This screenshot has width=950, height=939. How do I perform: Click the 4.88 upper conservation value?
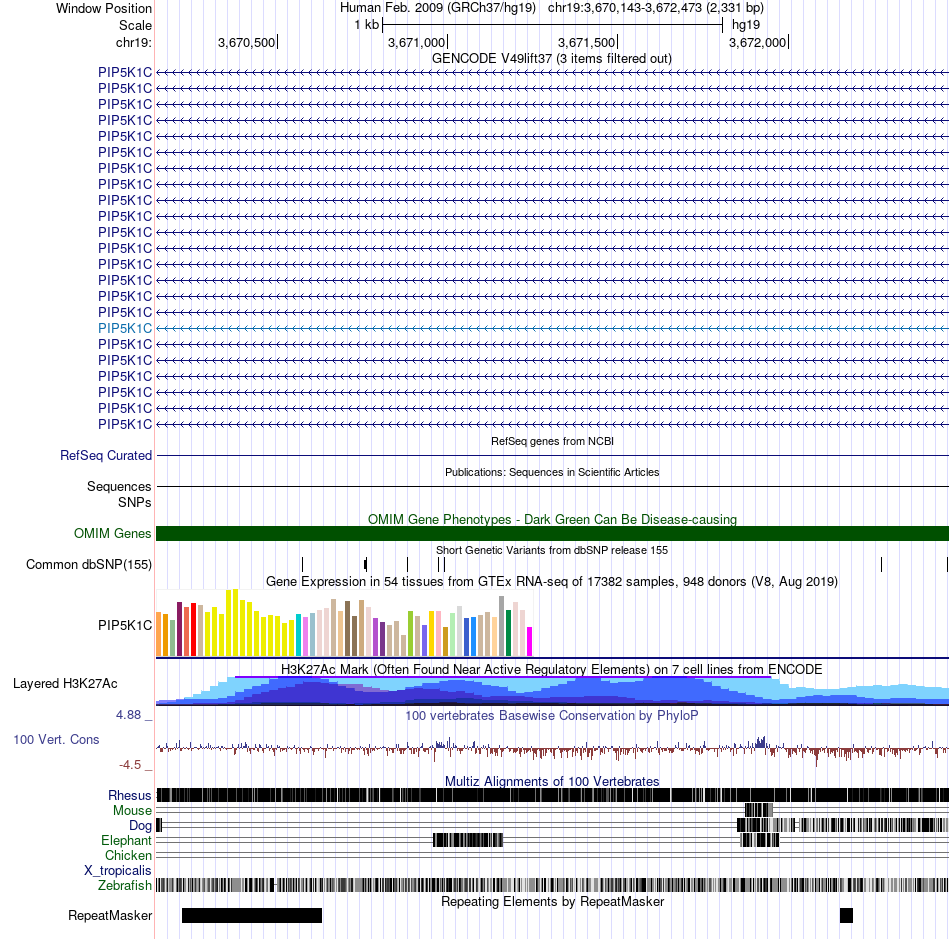(x=128, y=715)
